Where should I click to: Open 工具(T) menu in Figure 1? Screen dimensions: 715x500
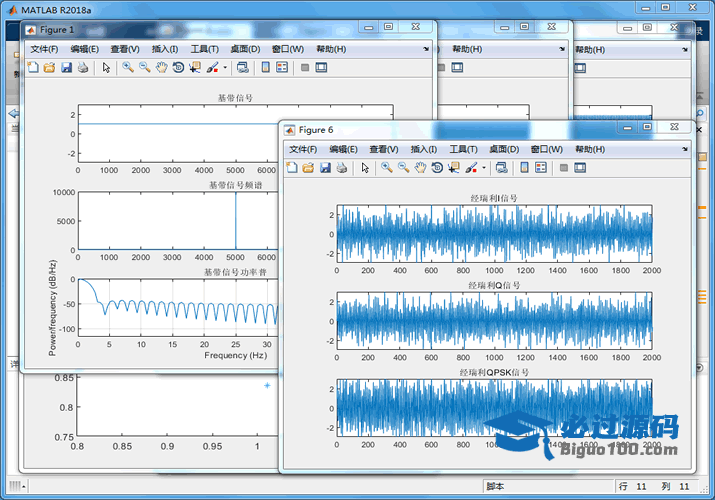coord(205,49)
